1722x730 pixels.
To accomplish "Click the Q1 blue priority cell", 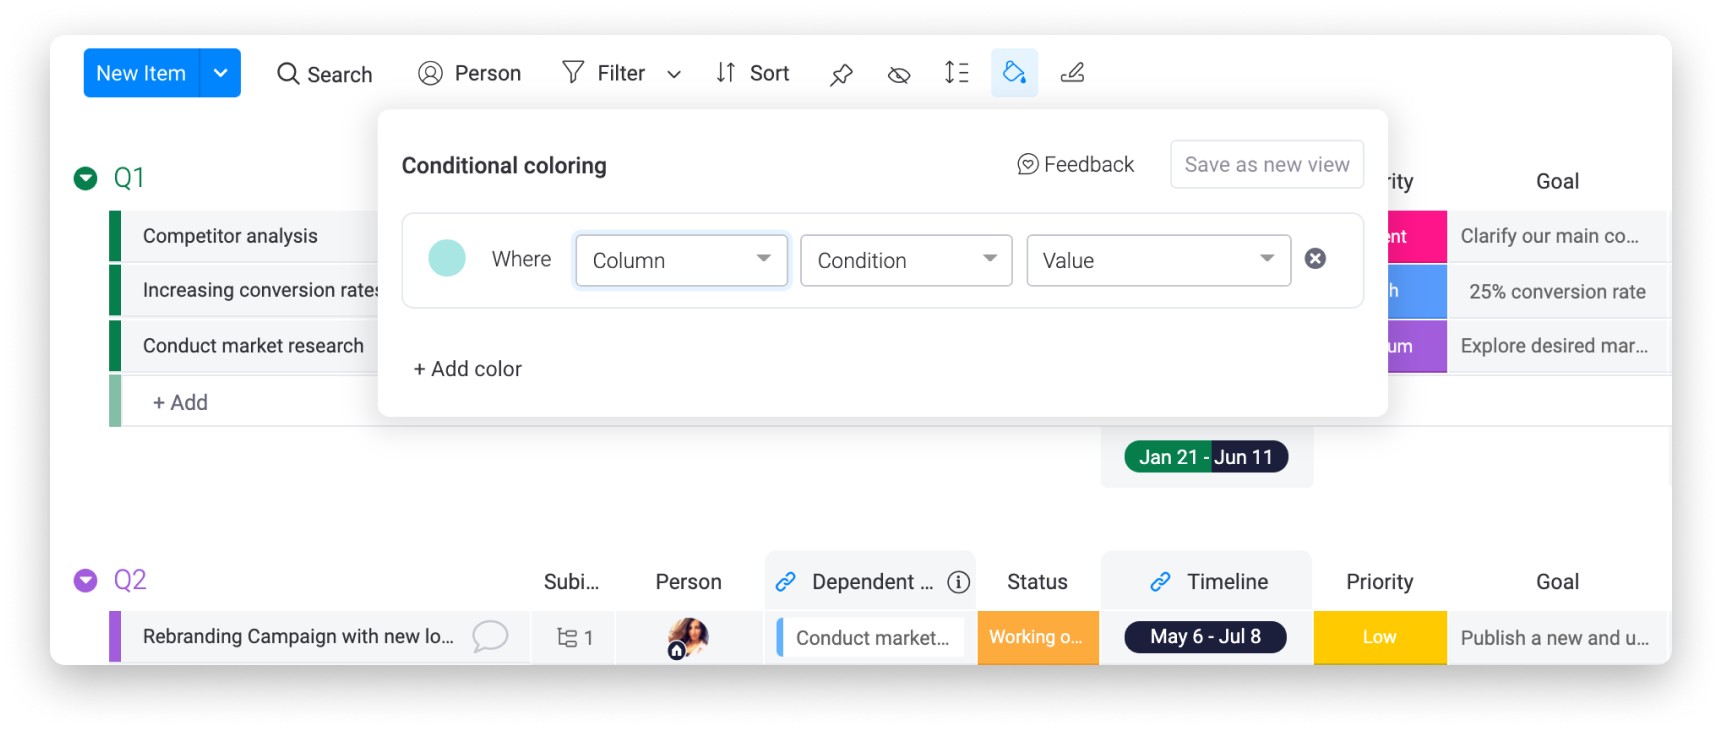I will pyautogui.click(x=1417, y=292).
